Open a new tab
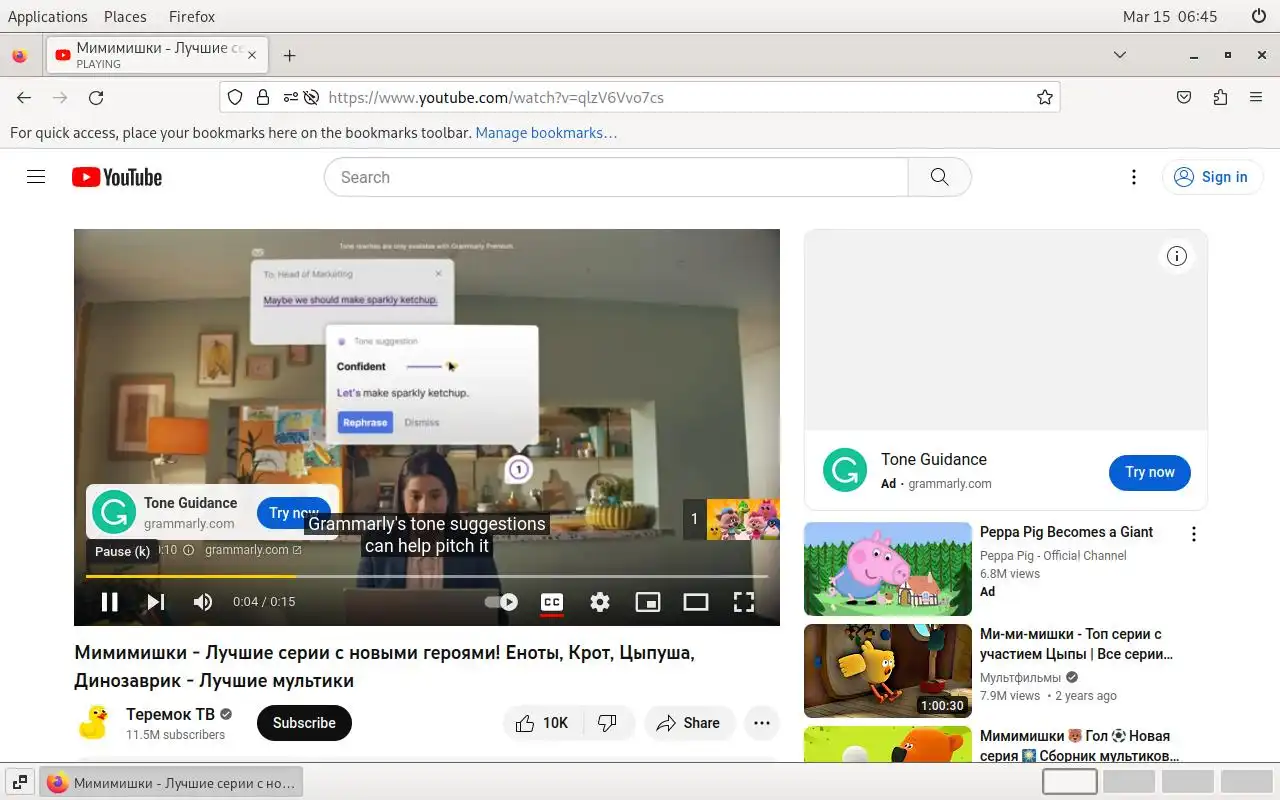This screenshot has height=800, width=1280. click(x=289, y=55)
